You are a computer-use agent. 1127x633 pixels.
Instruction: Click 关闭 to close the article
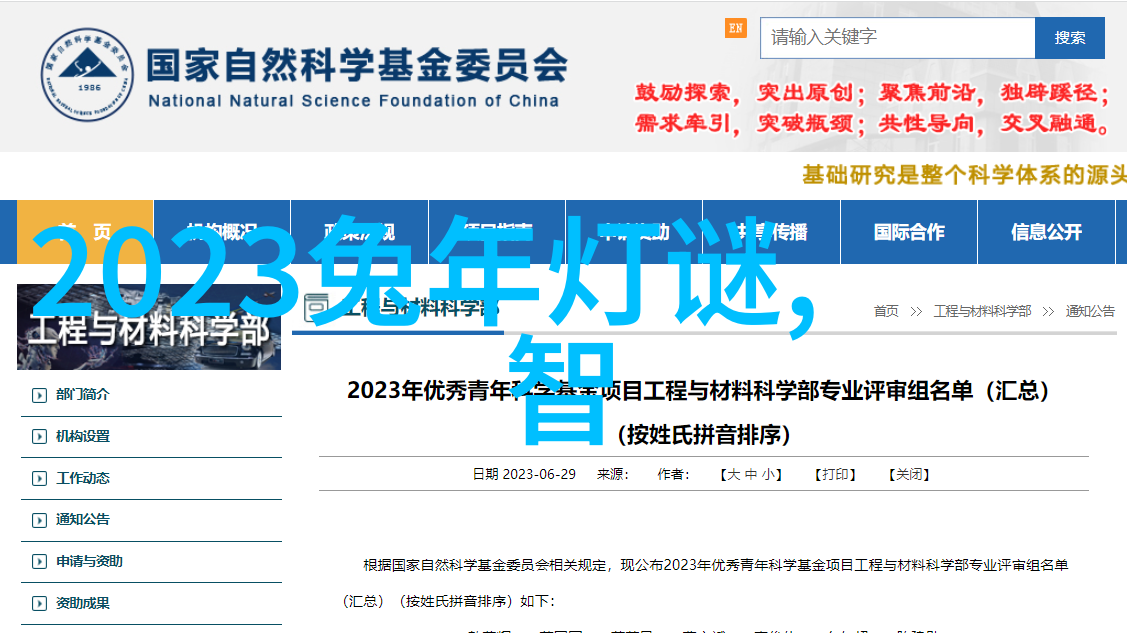909,474
